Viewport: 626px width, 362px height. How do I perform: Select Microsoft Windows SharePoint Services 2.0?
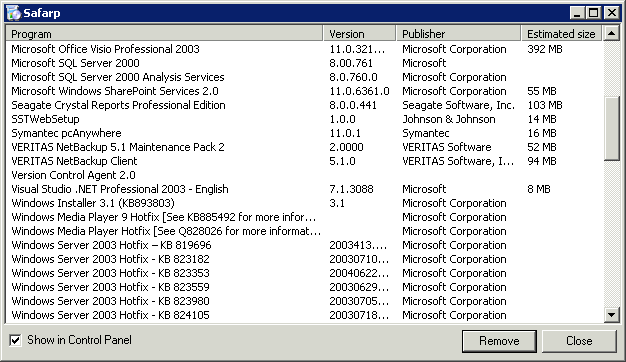click(115, 91)
